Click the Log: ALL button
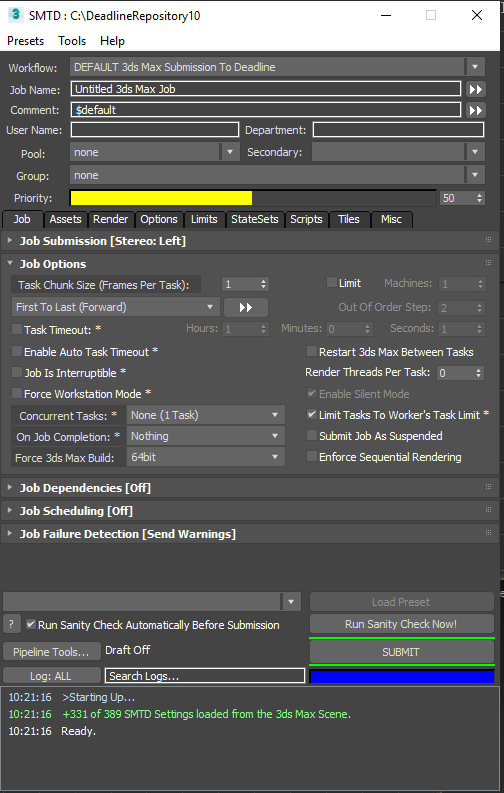Screen dimensions: 504x793 52,676
